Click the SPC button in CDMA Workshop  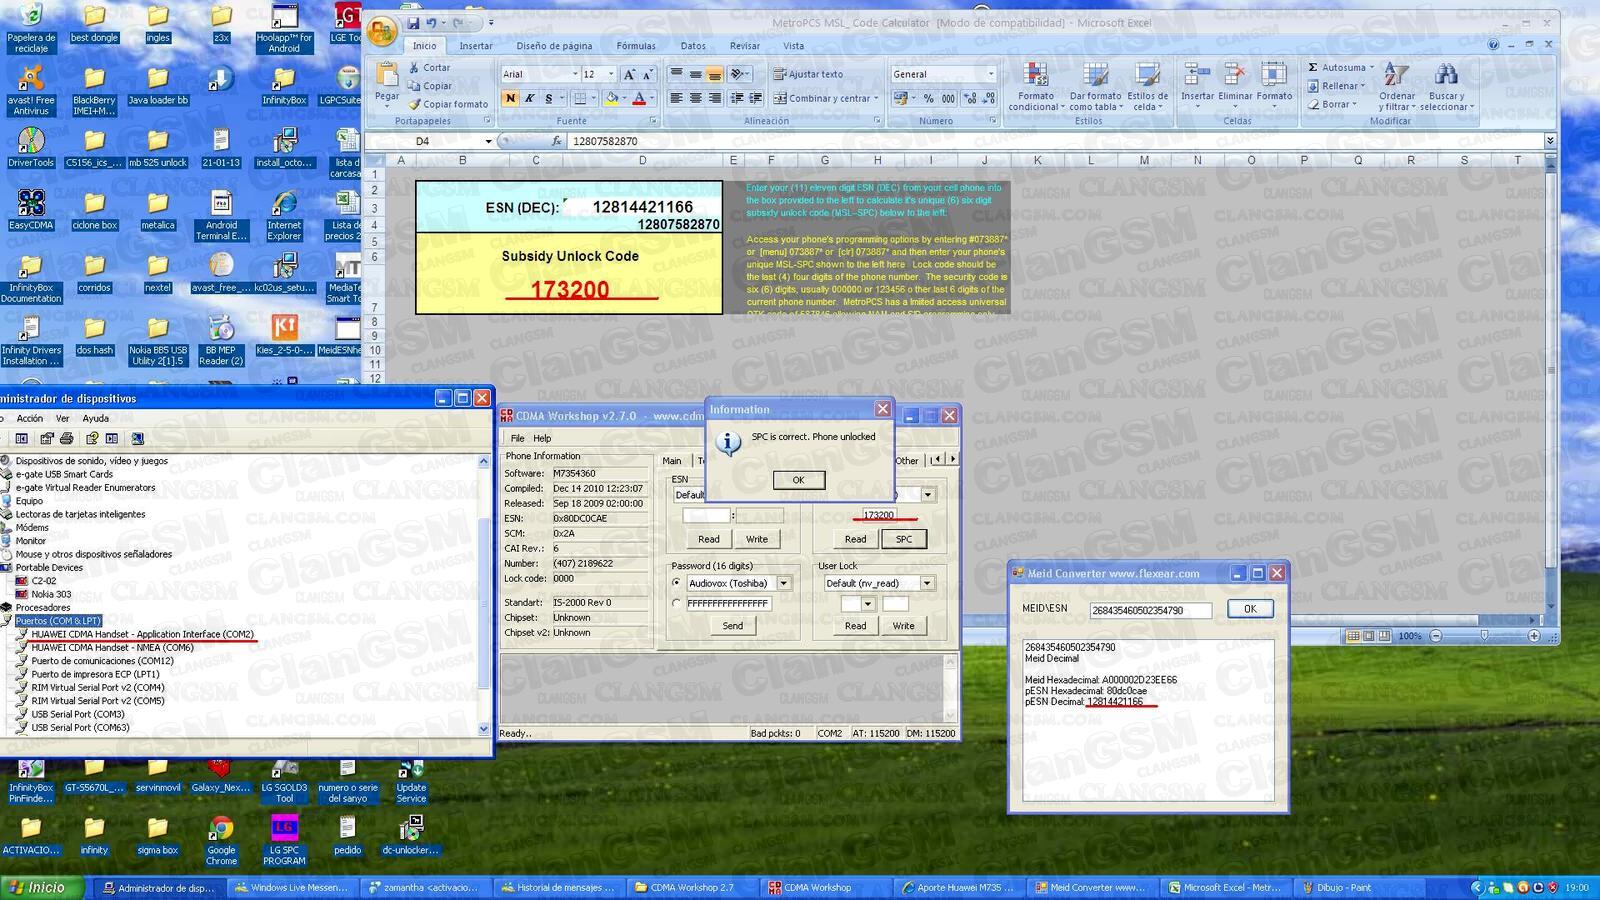point(904,539)
